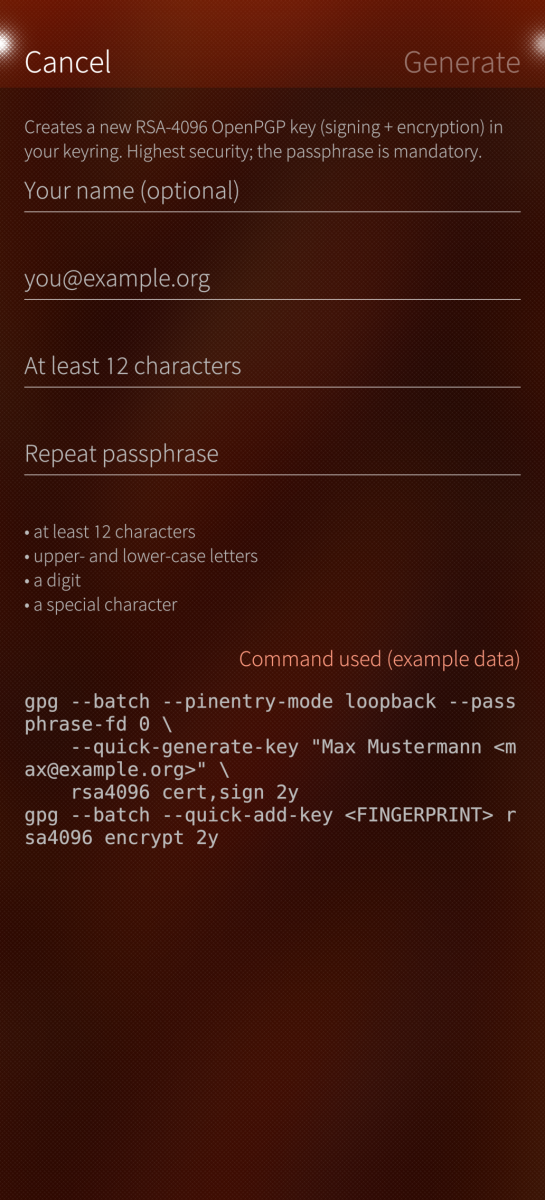Click the gpg --batch --pinentry-mode loopback line

(x=270, y=701)
